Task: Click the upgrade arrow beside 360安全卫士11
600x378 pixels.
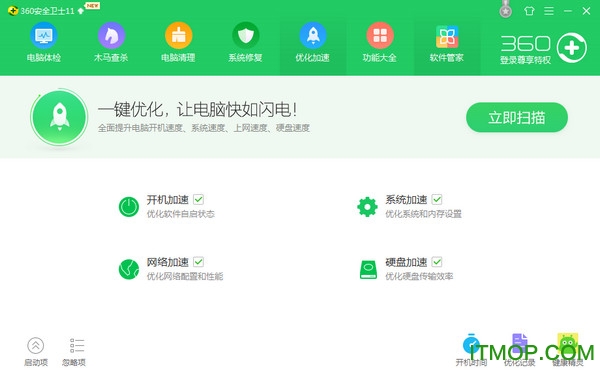Action: 81,11
